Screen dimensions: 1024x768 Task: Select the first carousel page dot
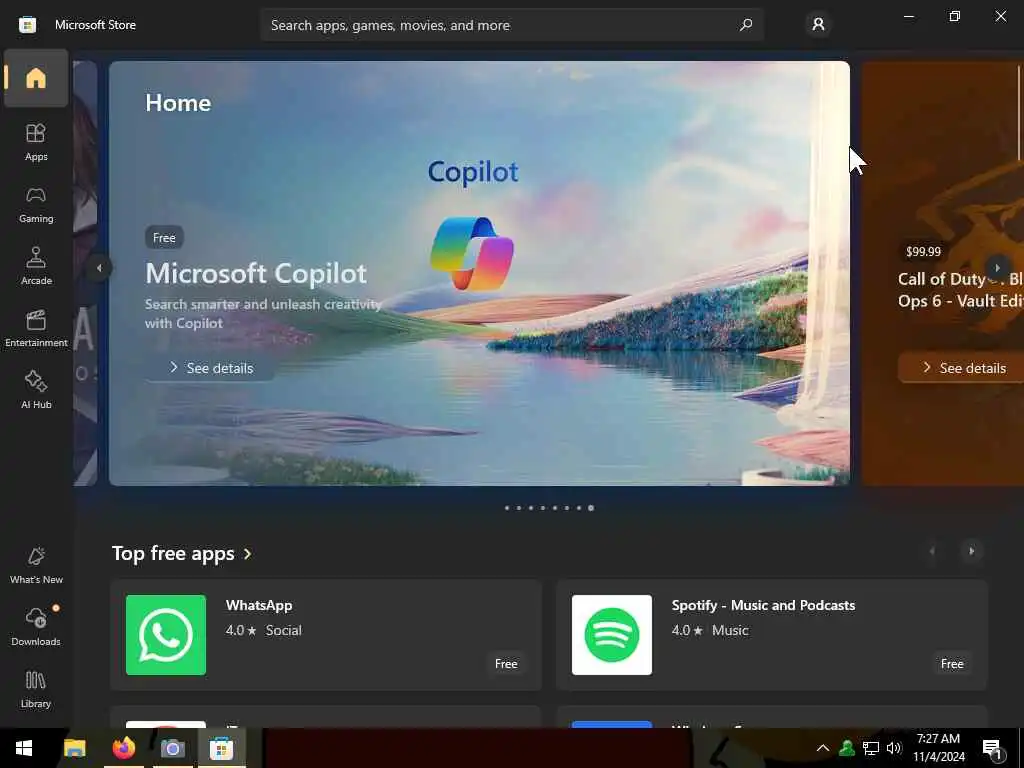point(507,508)
